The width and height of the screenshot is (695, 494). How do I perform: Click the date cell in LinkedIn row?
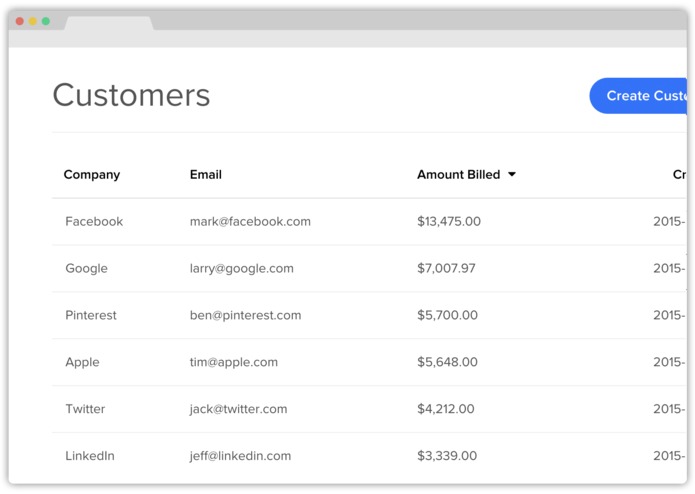pyautogui.click(x=669, y=456)
